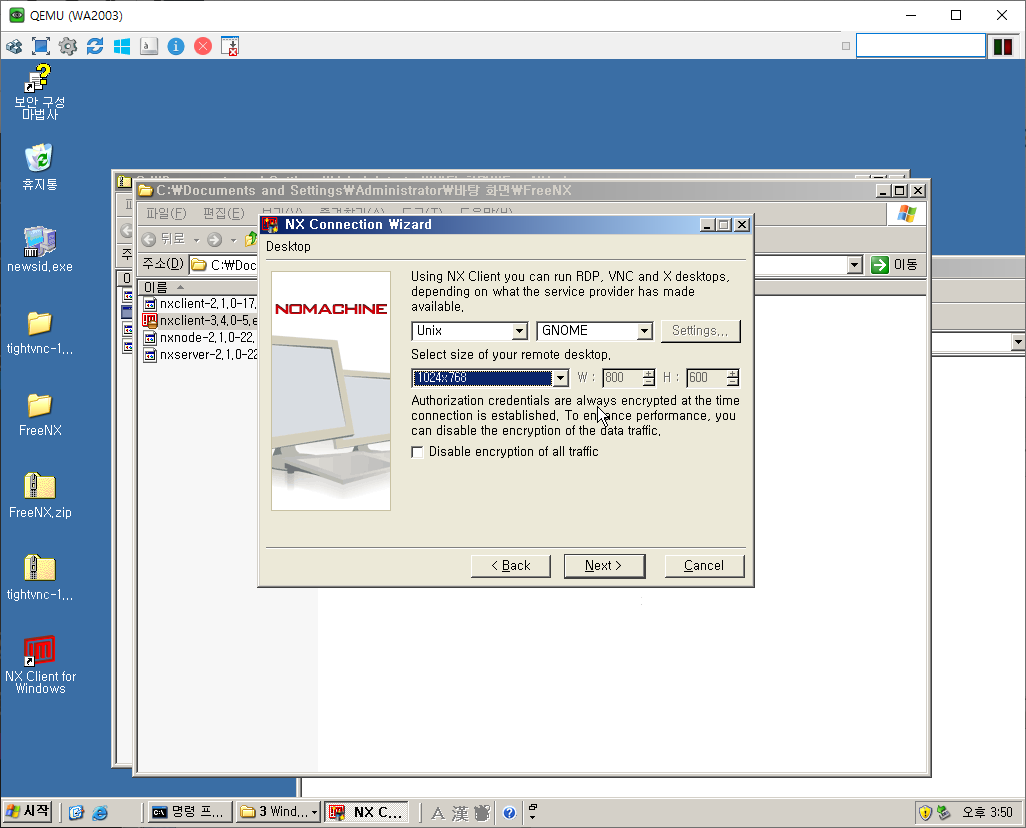The image size is (1026, 828).
Task: Click the red-green indicator button in QEMU toolbar
Action: 1003,46
